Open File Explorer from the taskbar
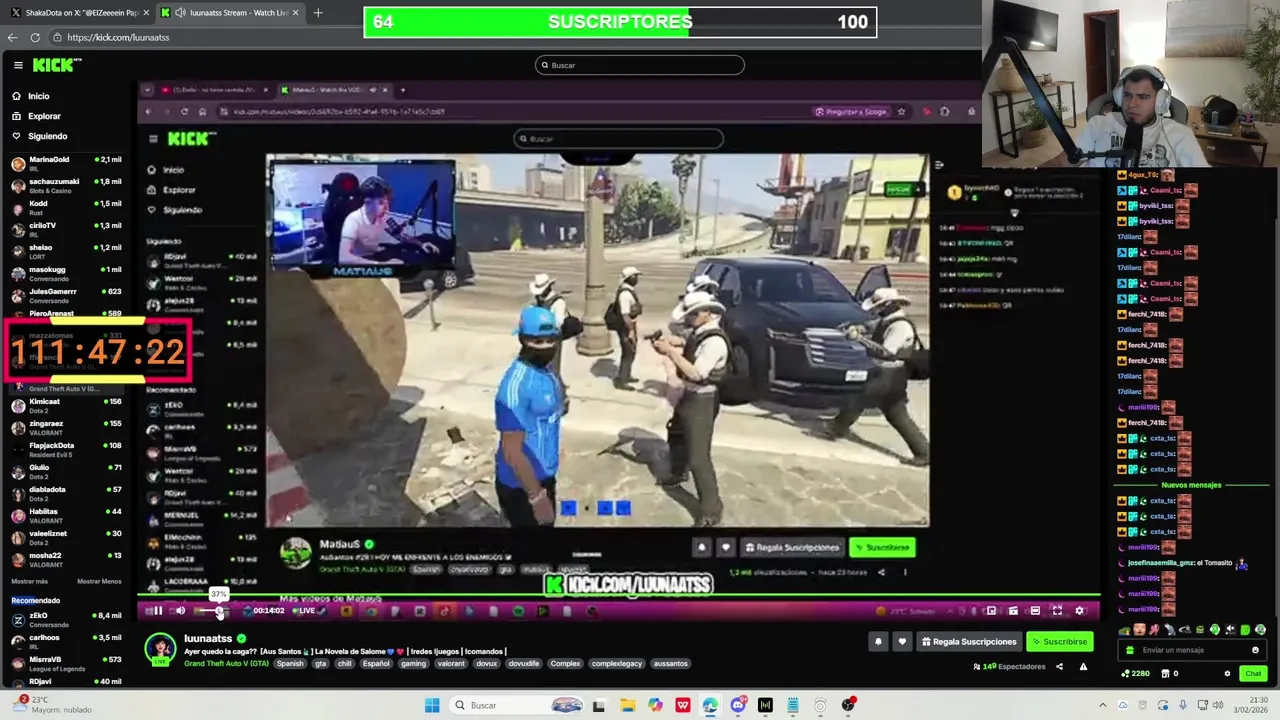Screen dimensions: 1280x720 (x=627, y=705)
